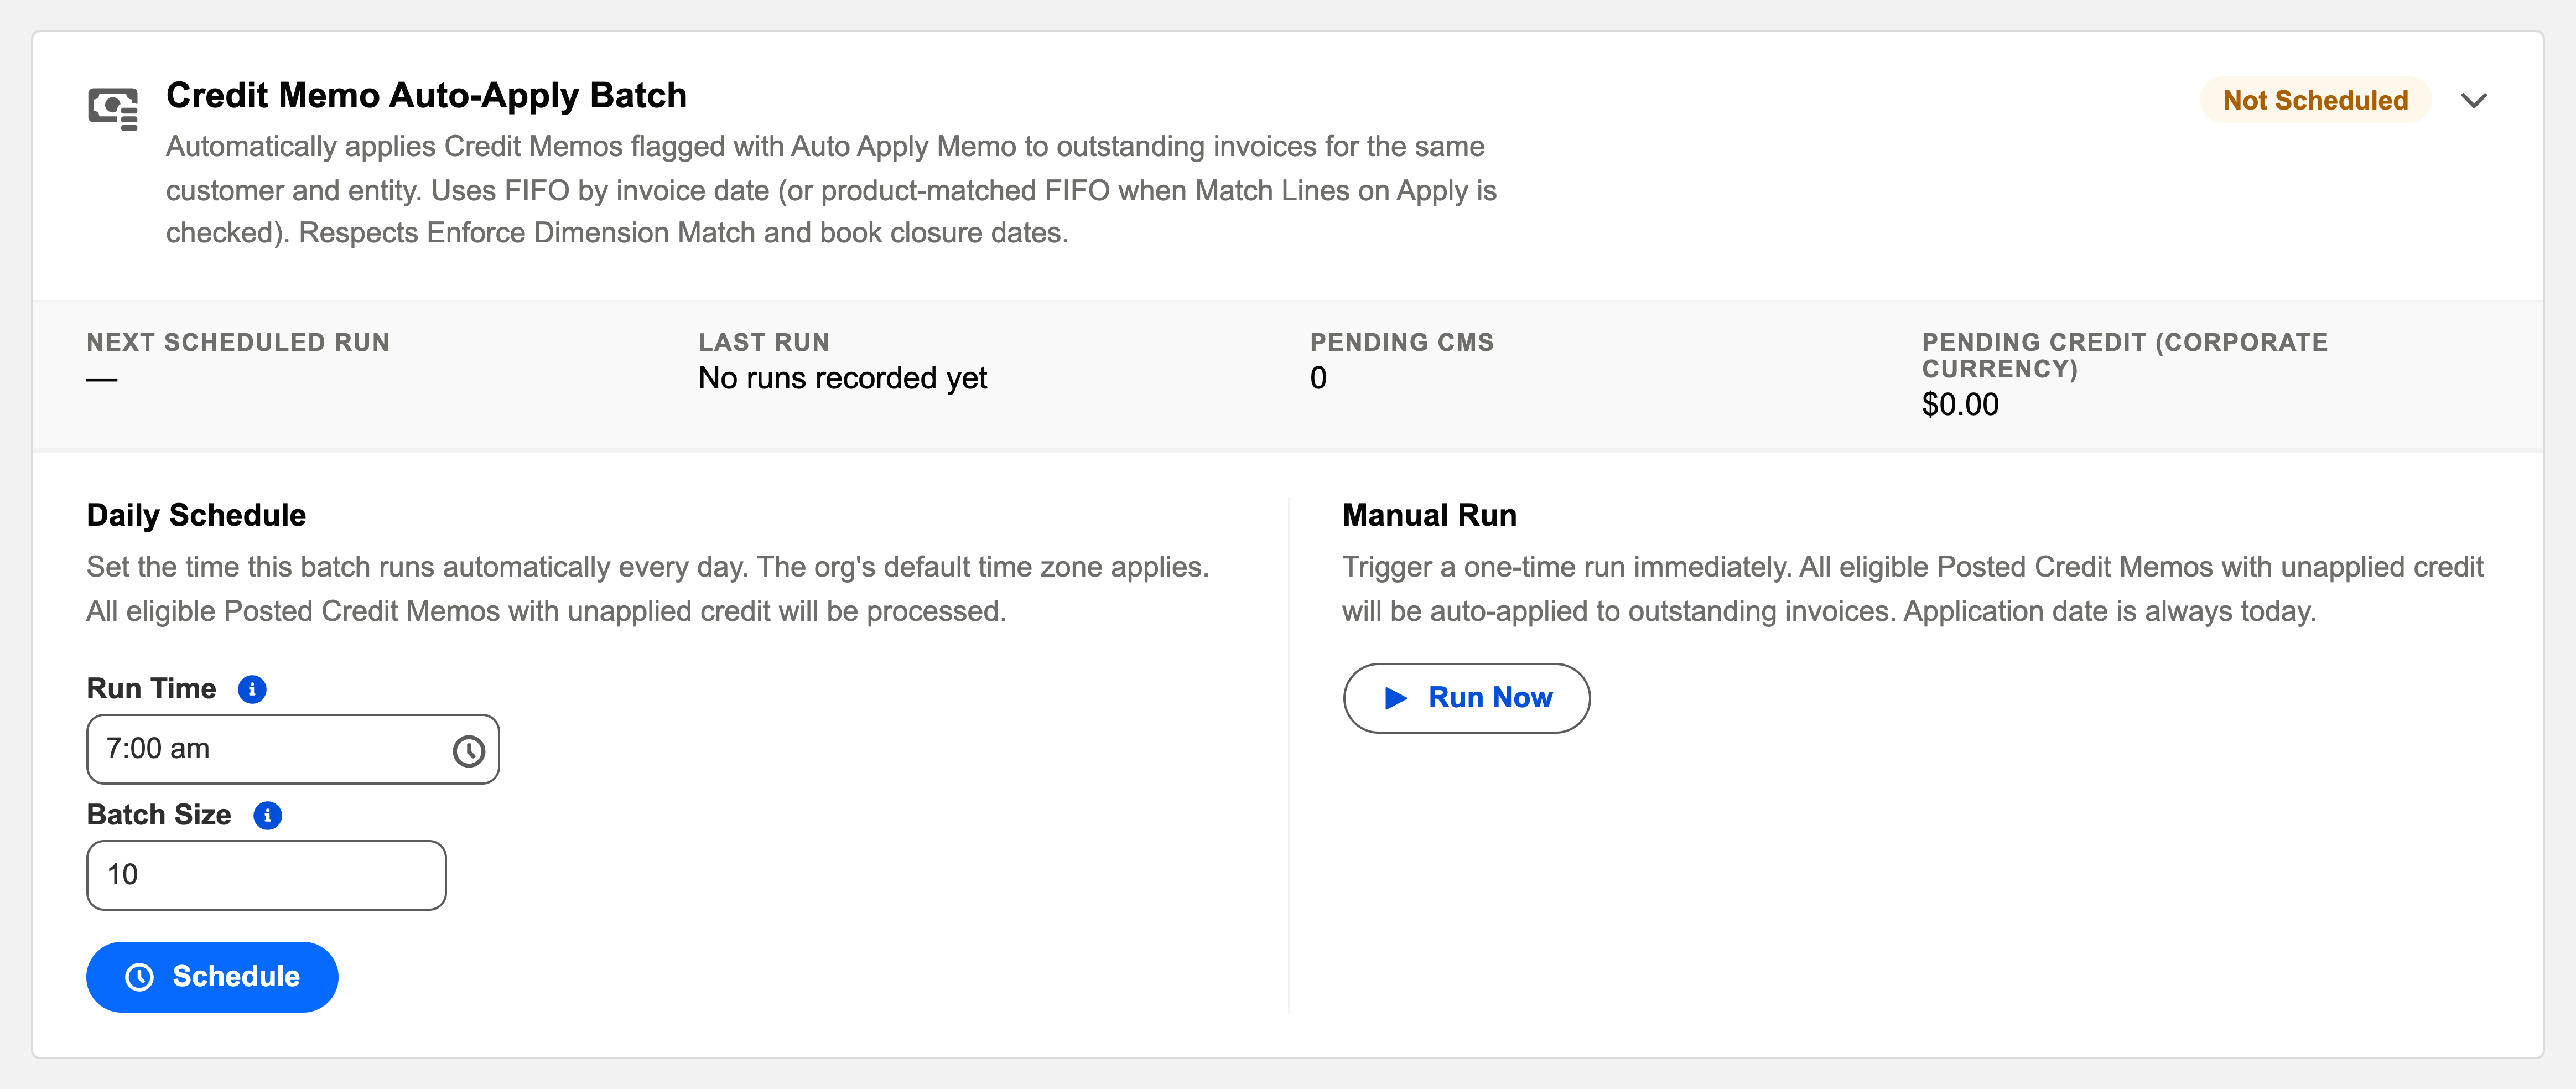Click the credit memo batch icon
Image resolution: width=2576 pixels, height=1089 pixels.
click(x=113, y=108)
